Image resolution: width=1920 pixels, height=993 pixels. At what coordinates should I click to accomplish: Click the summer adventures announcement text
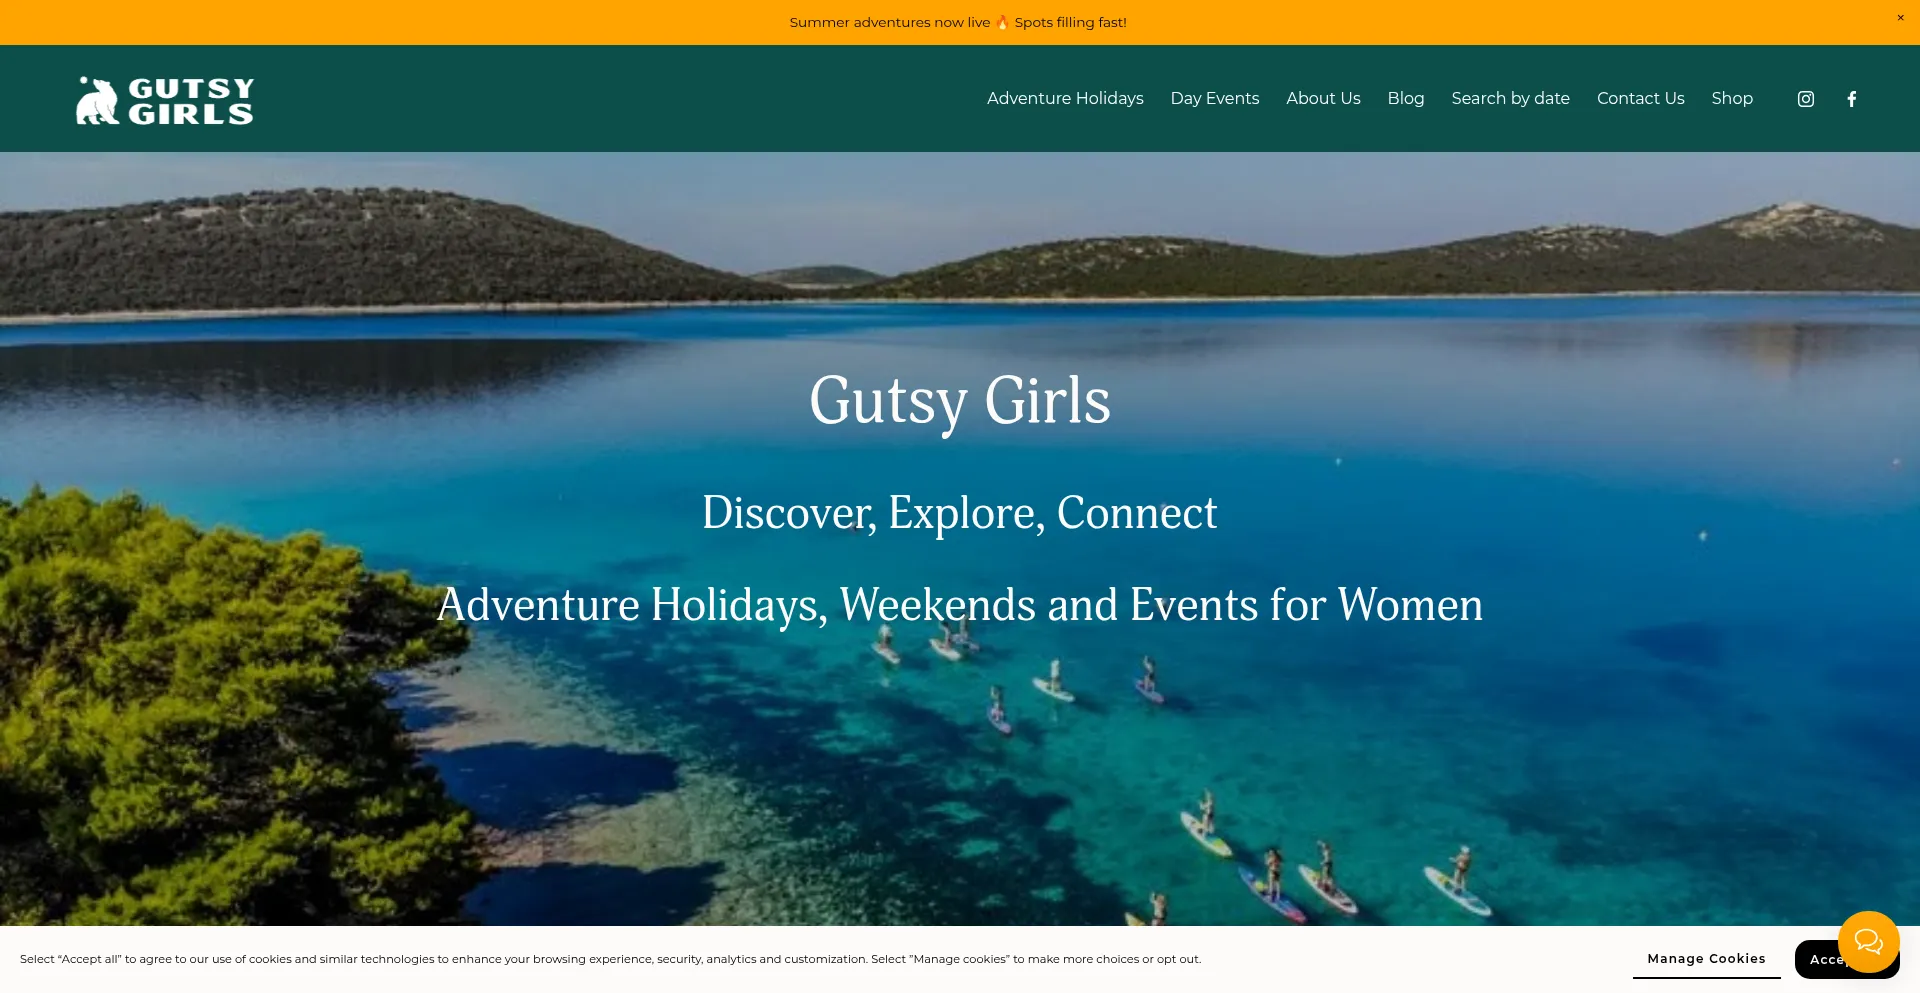[x=958, y=22]
